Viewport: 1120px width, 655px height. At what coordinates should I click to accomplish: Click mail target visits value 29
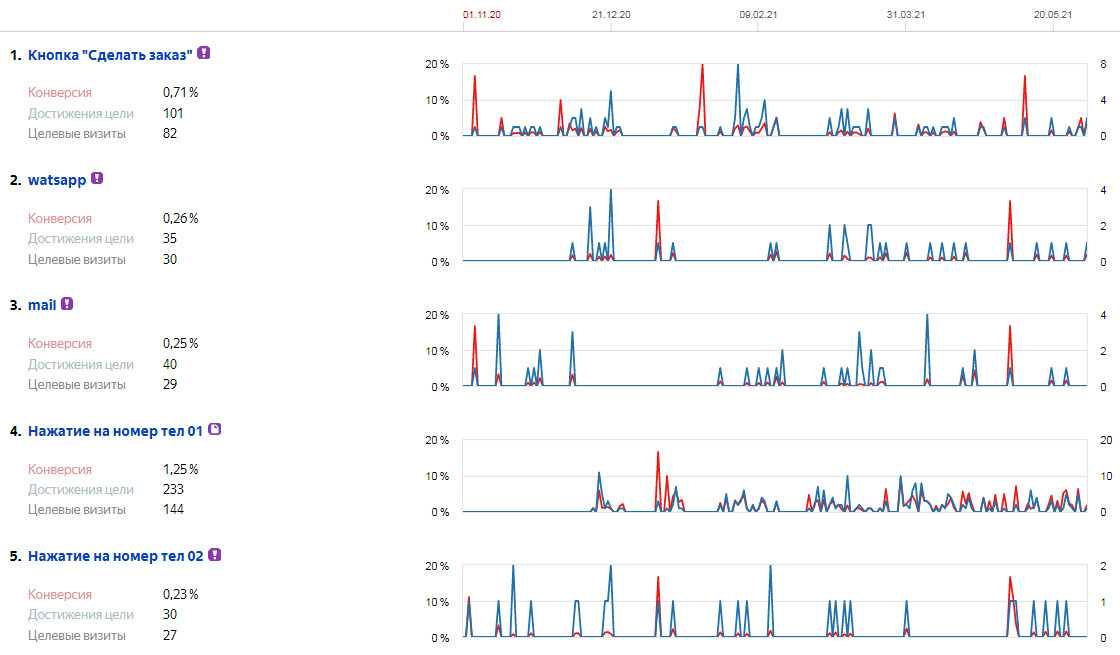170,384
